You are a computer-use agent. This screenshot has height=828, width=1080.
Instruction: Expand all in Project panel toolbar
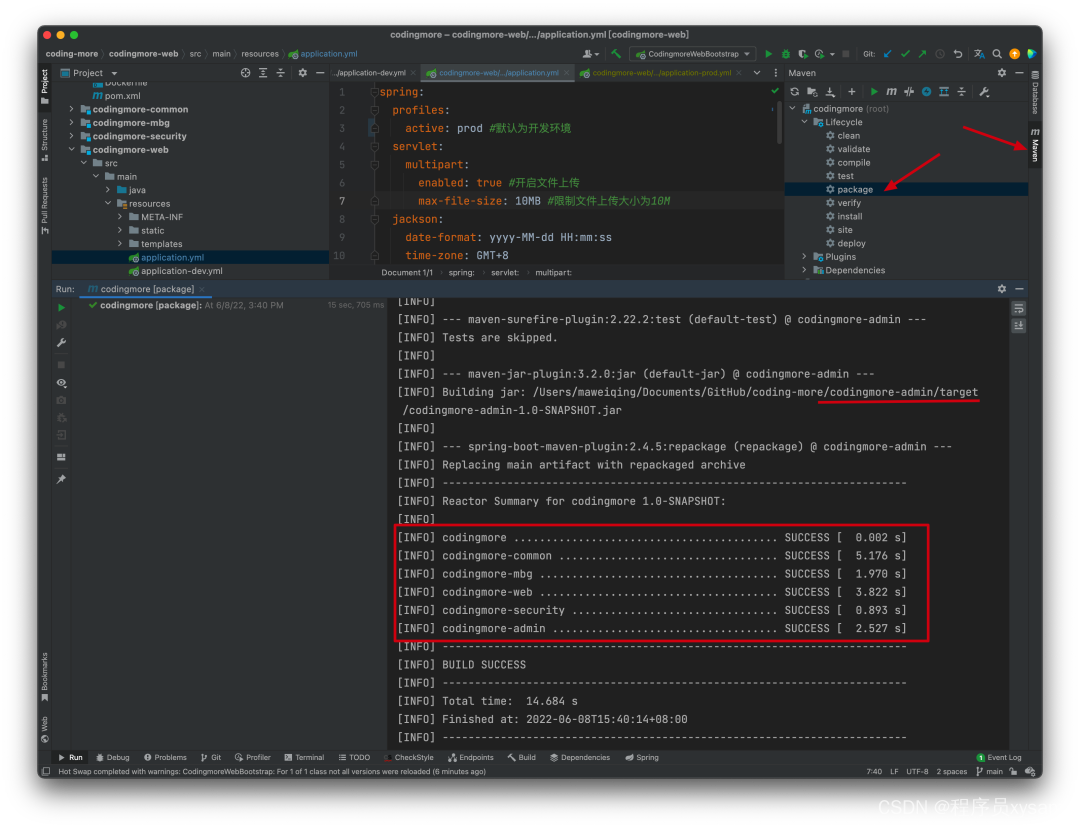[263, 73]
